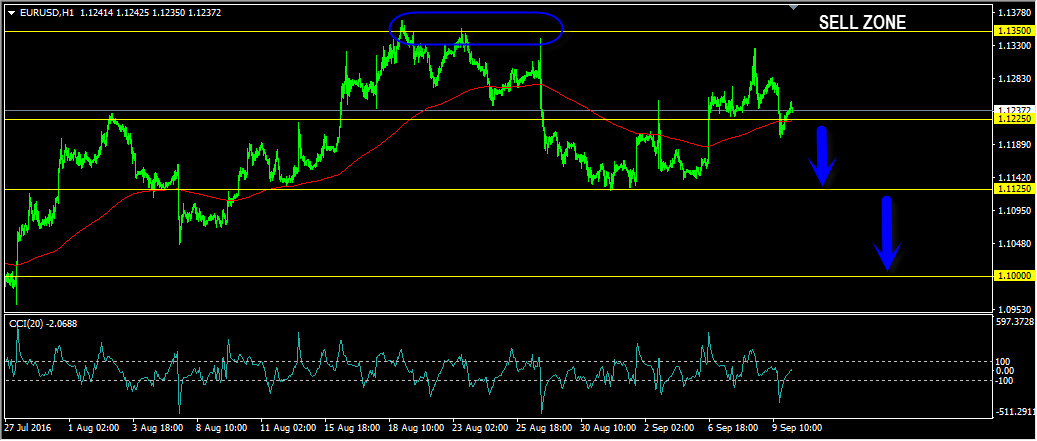
Task: Click the CCI scale value -511.2911
Action: point(1016,412)
